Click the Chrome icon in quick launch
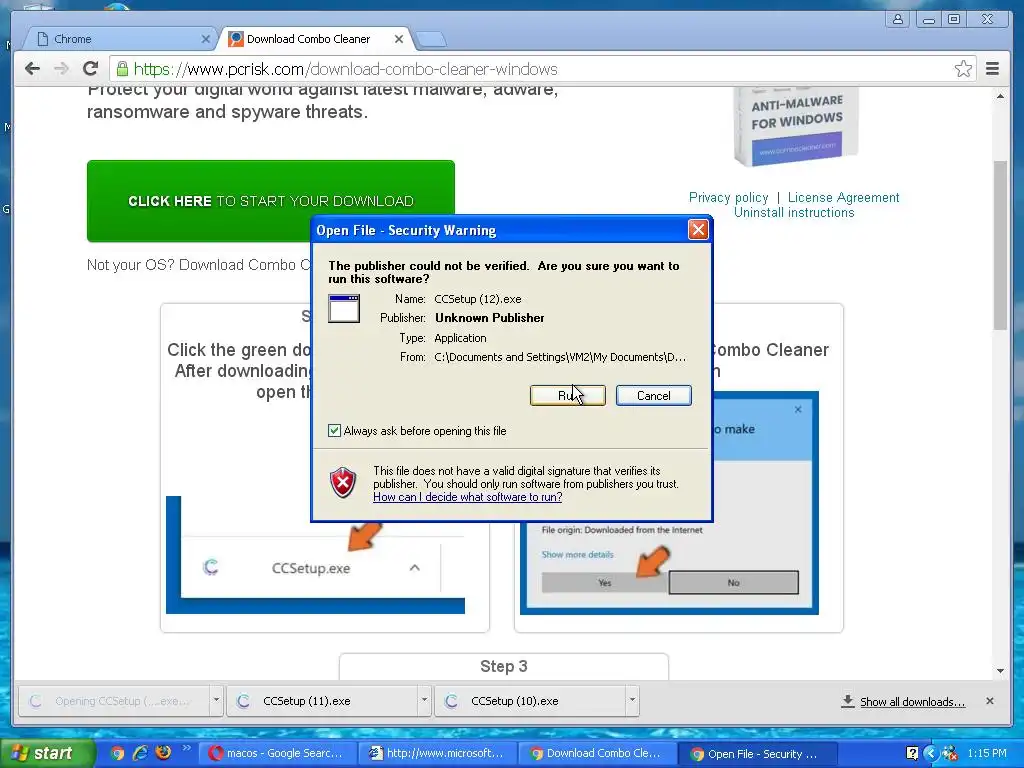Viewport: 1024px width, 768px height. pyautogui.click(x=118, y=753)
